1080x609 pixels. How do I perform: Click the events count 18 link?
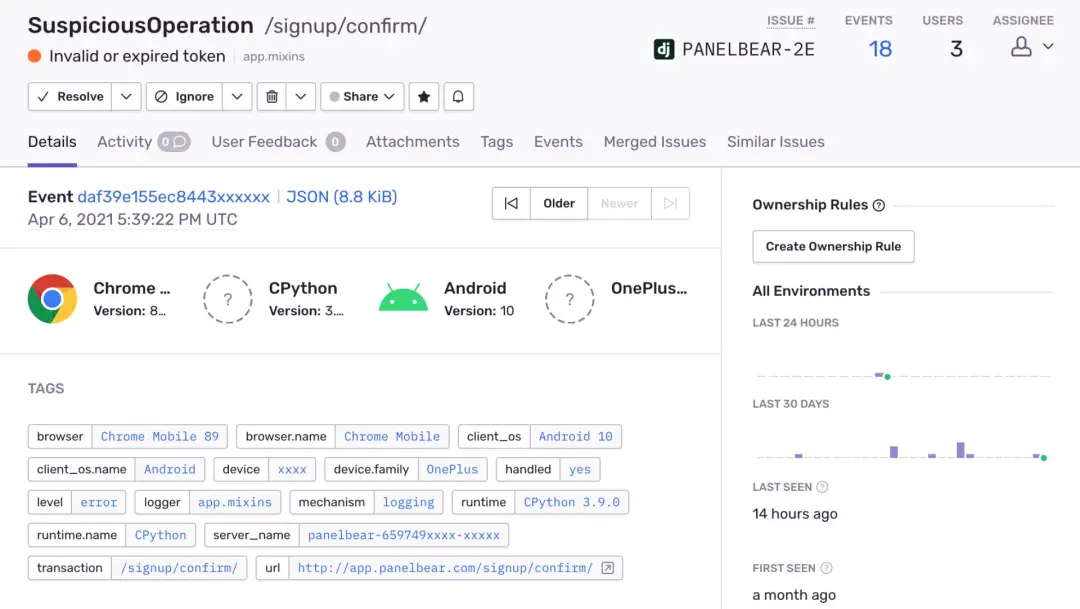click(x=880, y=49)
